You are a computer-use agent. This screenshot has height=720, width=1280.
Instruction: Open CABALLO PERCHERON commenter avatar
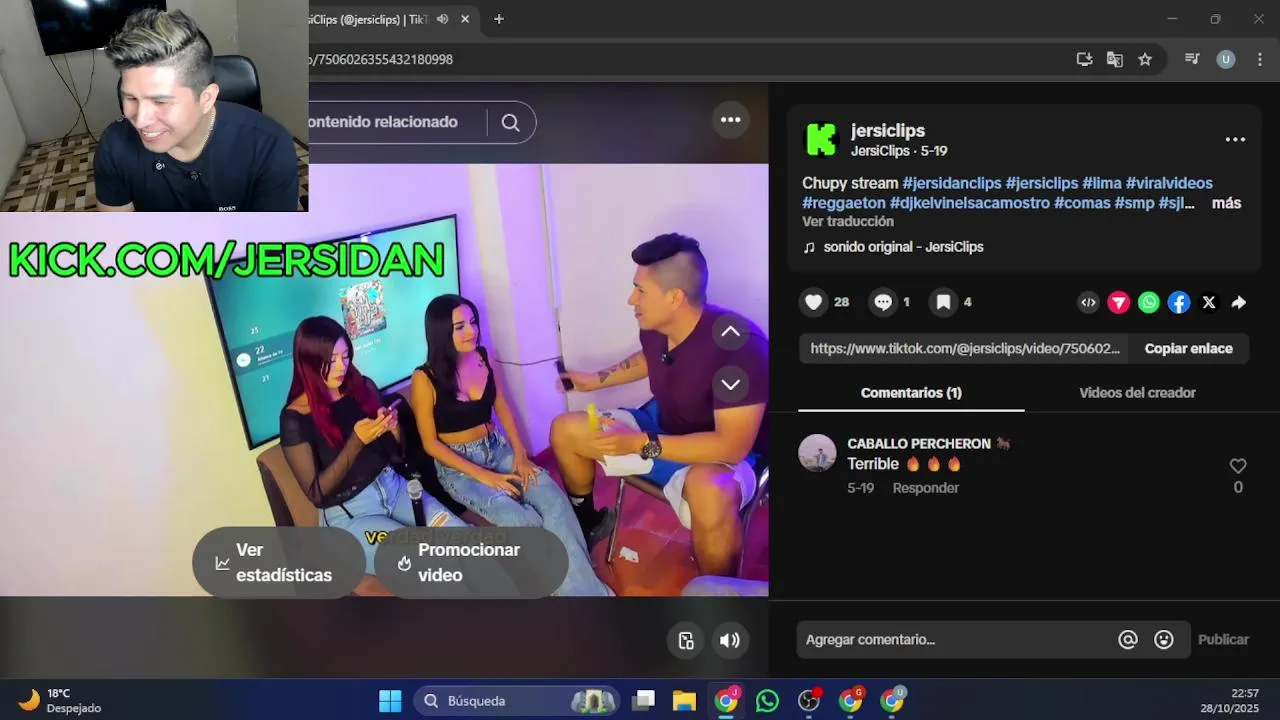tap(817, 453)
